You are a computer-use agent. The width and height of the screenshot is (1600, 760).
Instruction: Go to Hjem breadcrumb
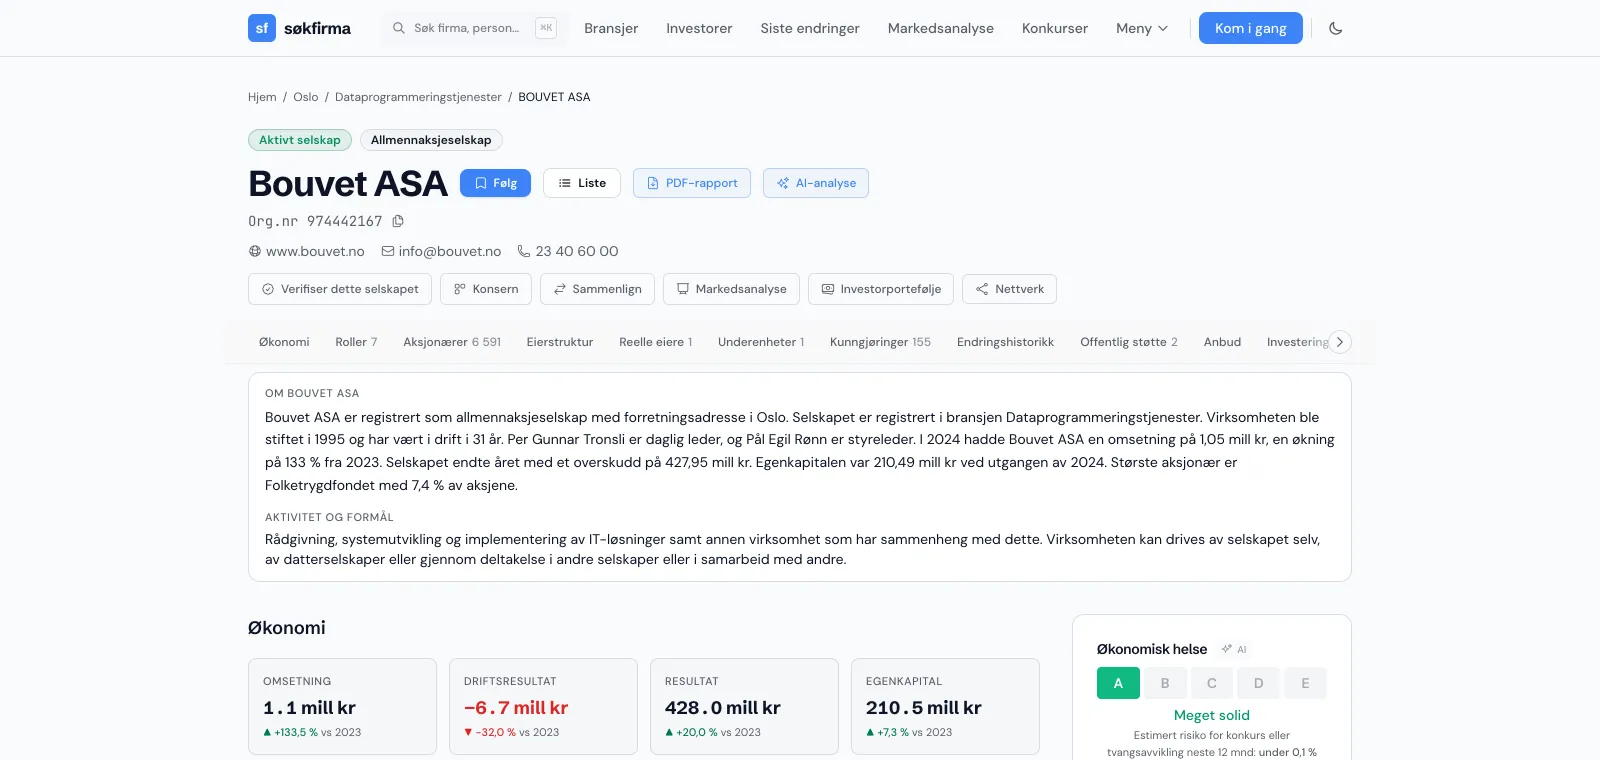(x=262, y=97)
